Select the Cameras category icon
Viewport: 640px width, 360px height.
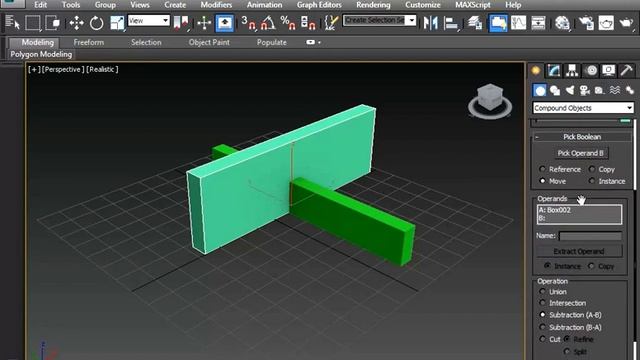[x=585, y=90]
